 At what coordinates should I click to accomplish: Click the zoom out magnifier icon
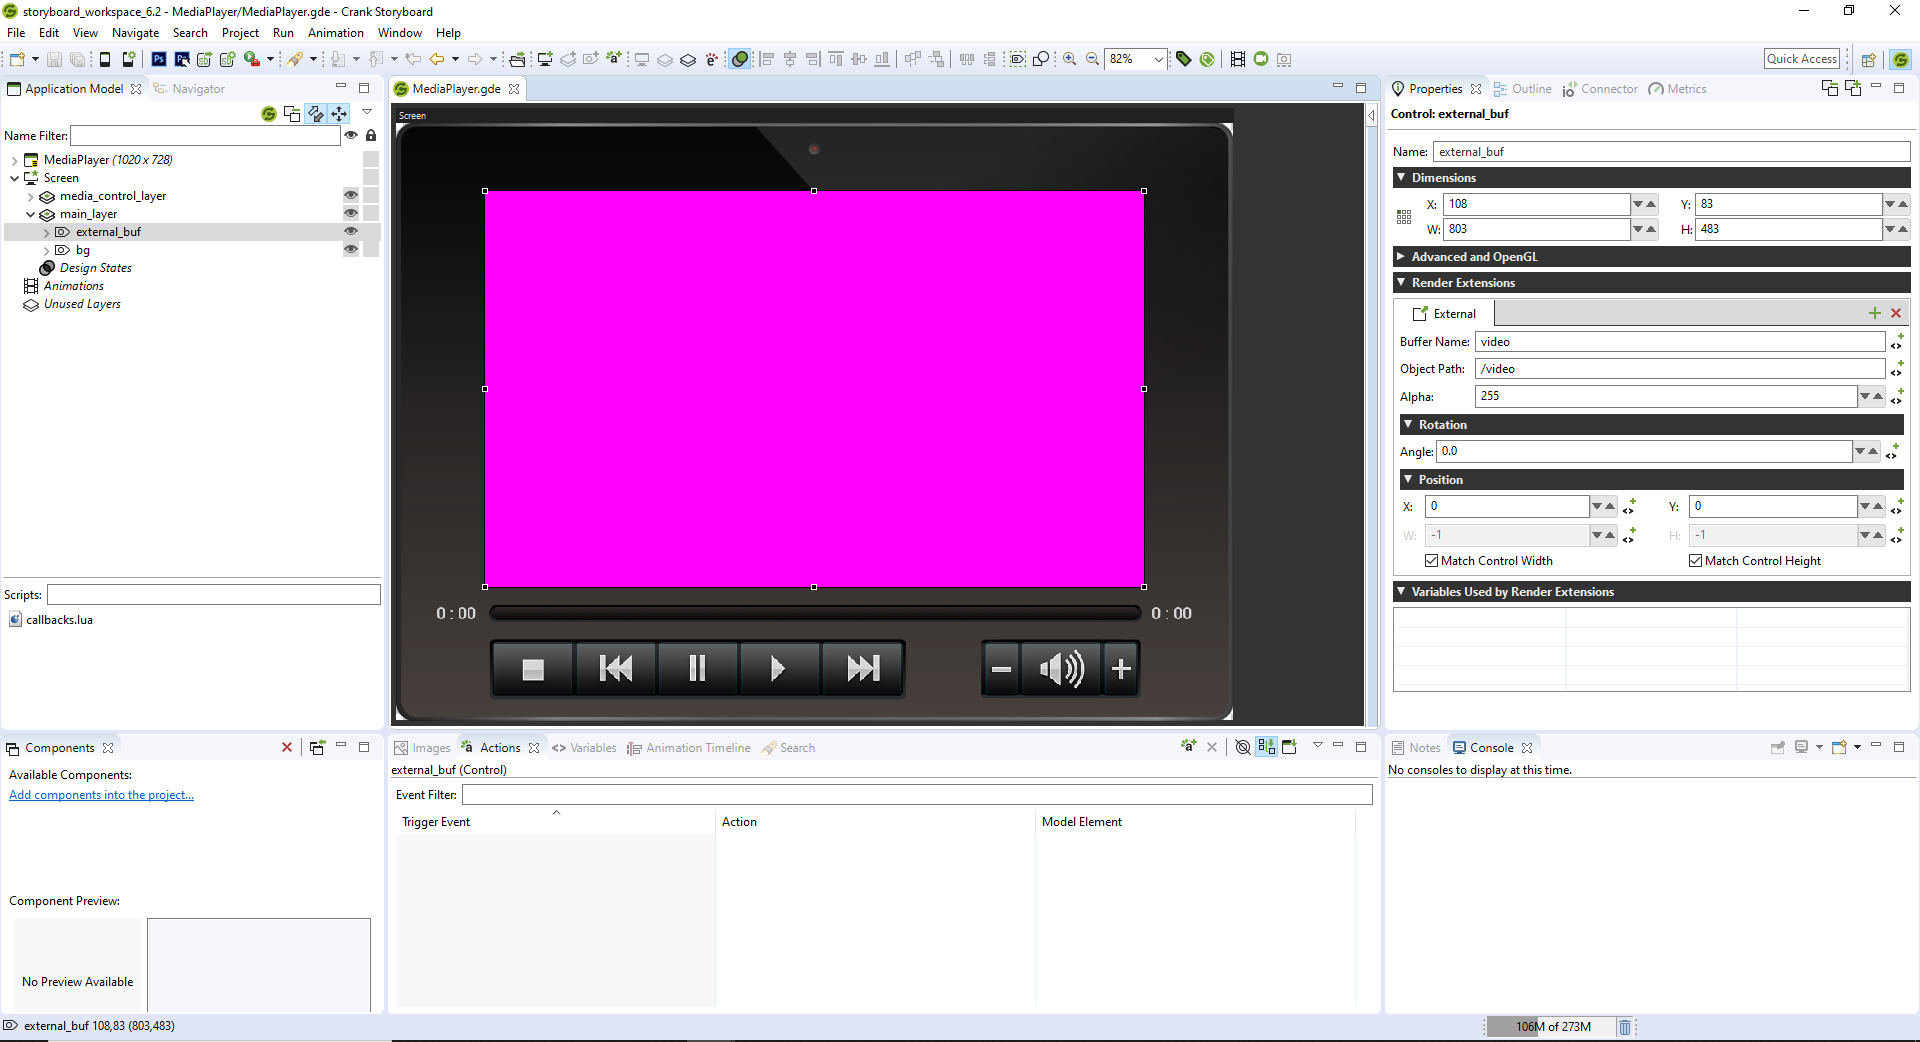(x=1092, y=60)
